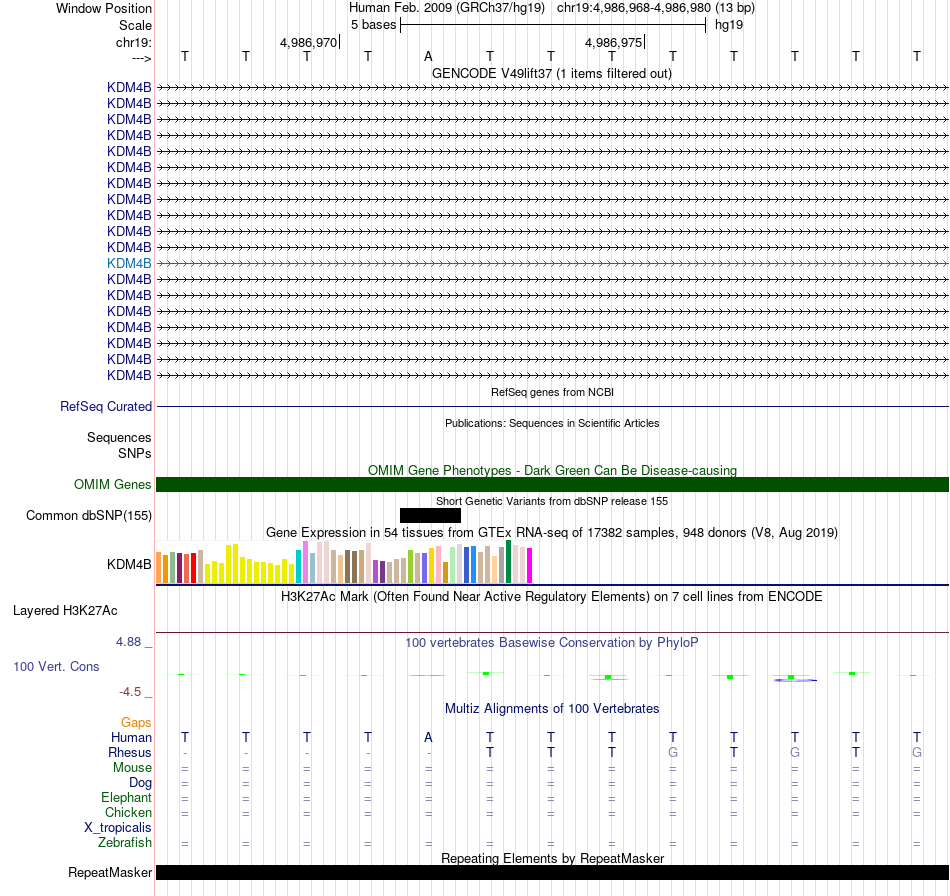This screenshot has width=950, height=896.
Task: Open RefSeq genes from NCBI track title
Action: [x=552, y=392]
